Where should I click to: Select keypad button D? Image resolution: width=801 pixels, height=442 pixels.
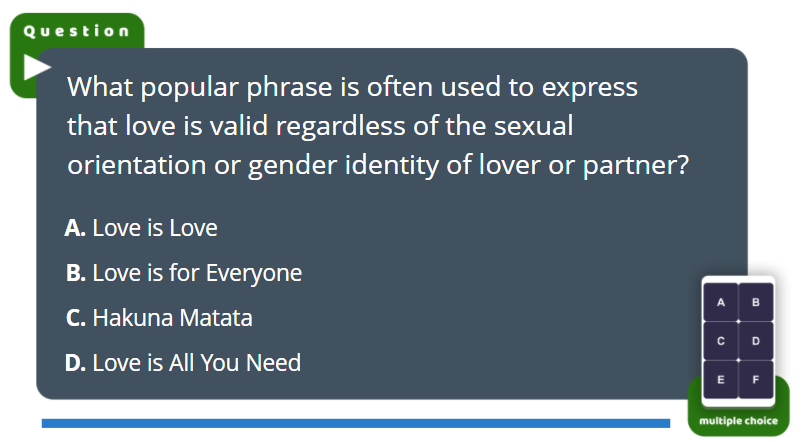(x=756, y=341)
